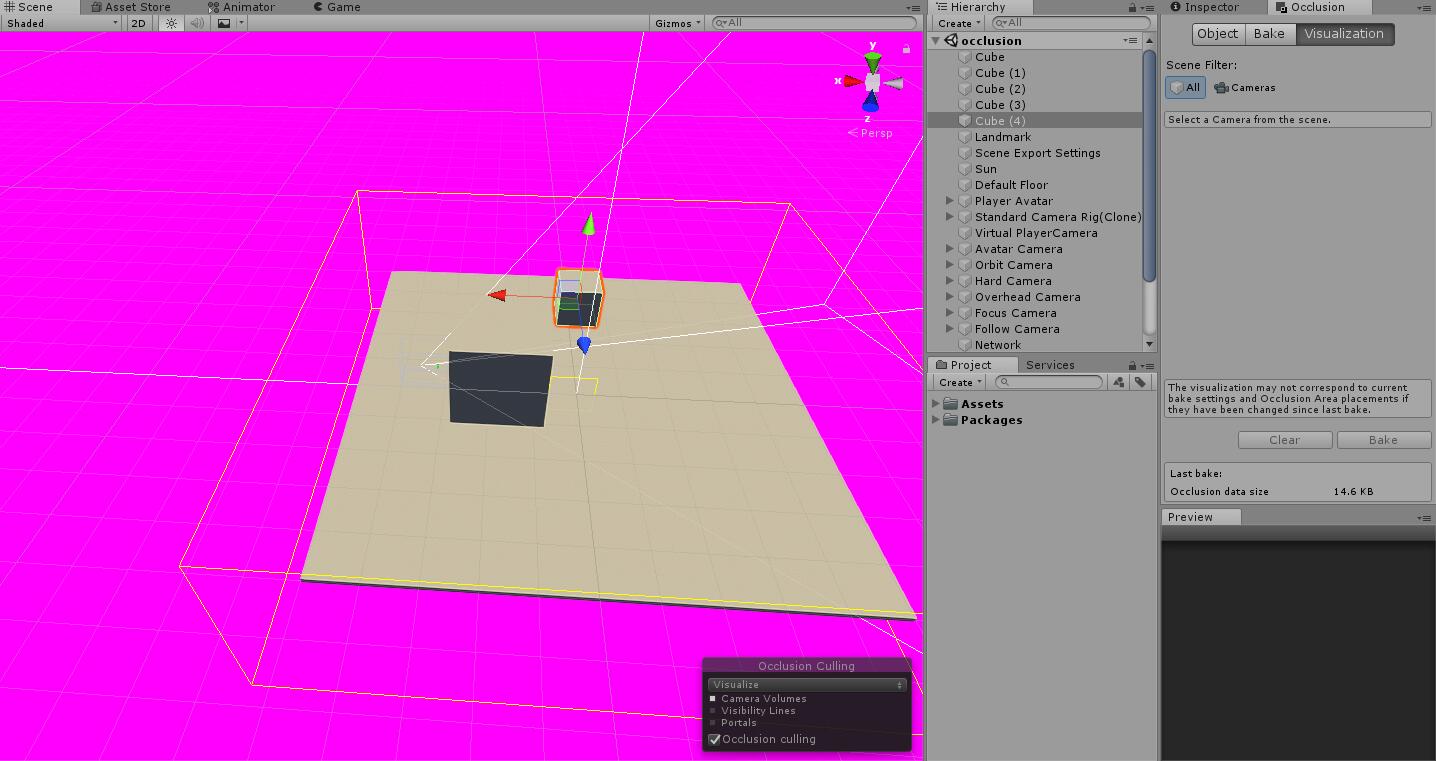Select Default Floor in the Hierarchy
This screenshot has height=761, width=1436.
(x=1011, y=185)
